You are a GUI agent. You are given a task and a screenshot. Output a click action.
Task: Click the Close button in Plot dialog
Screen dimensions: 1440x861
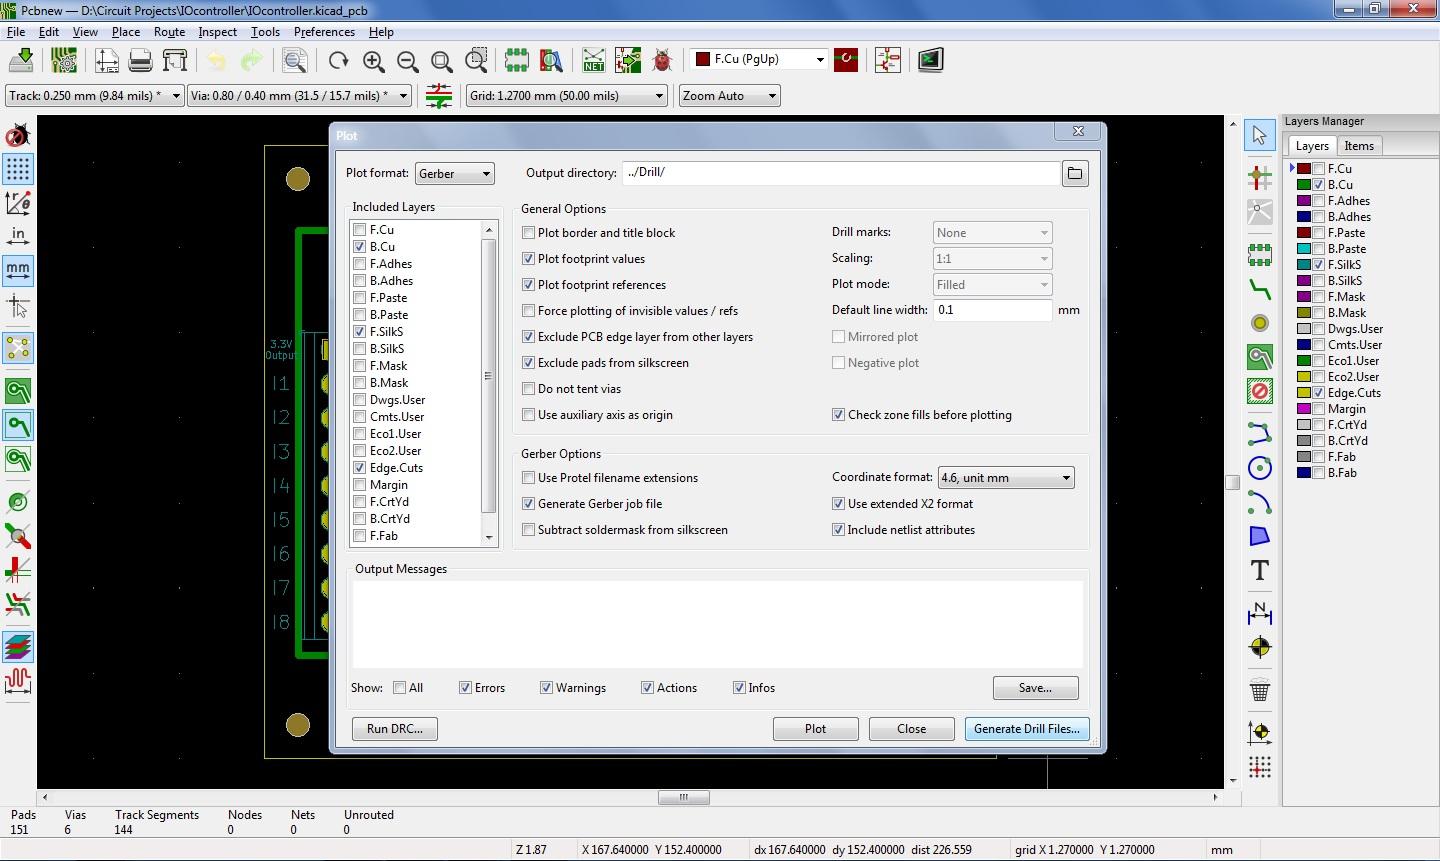coord(912,729)
